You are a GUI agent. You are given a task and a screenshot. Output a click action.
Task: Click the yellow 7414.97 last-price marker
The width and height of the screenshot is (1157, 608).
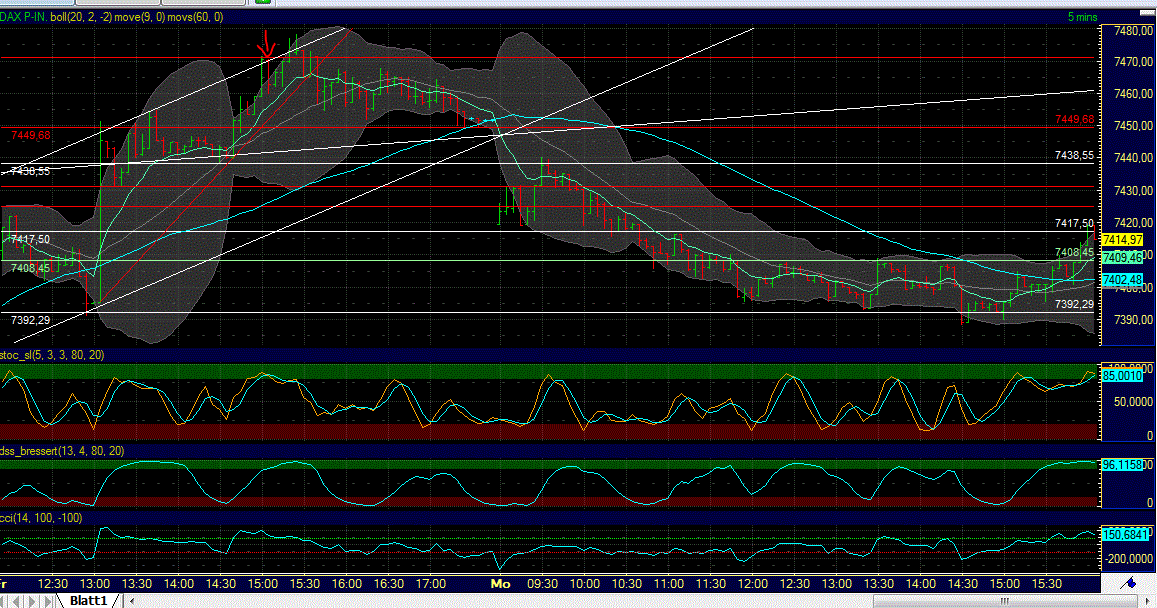[1122, 240]
